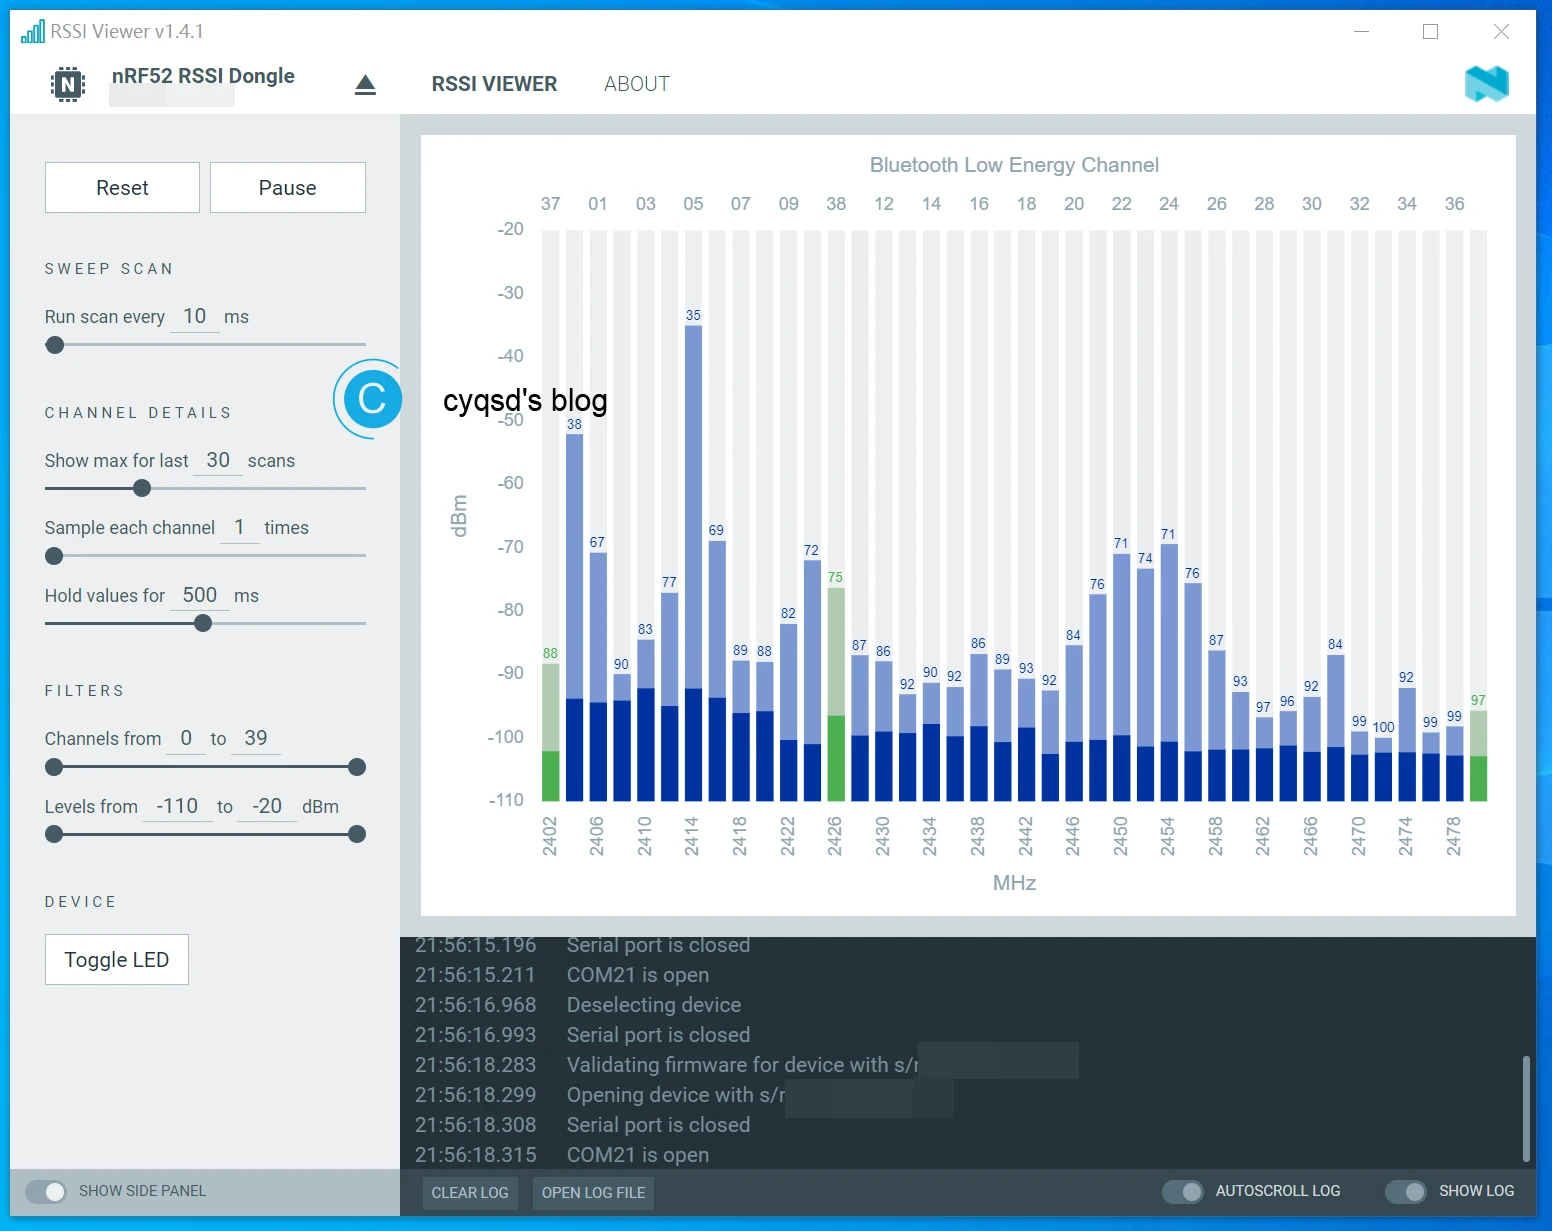The image size is (1552, 1231).
Task: Click log line 'Opening device with s/n'
Action: click(x=676, y=1095)
